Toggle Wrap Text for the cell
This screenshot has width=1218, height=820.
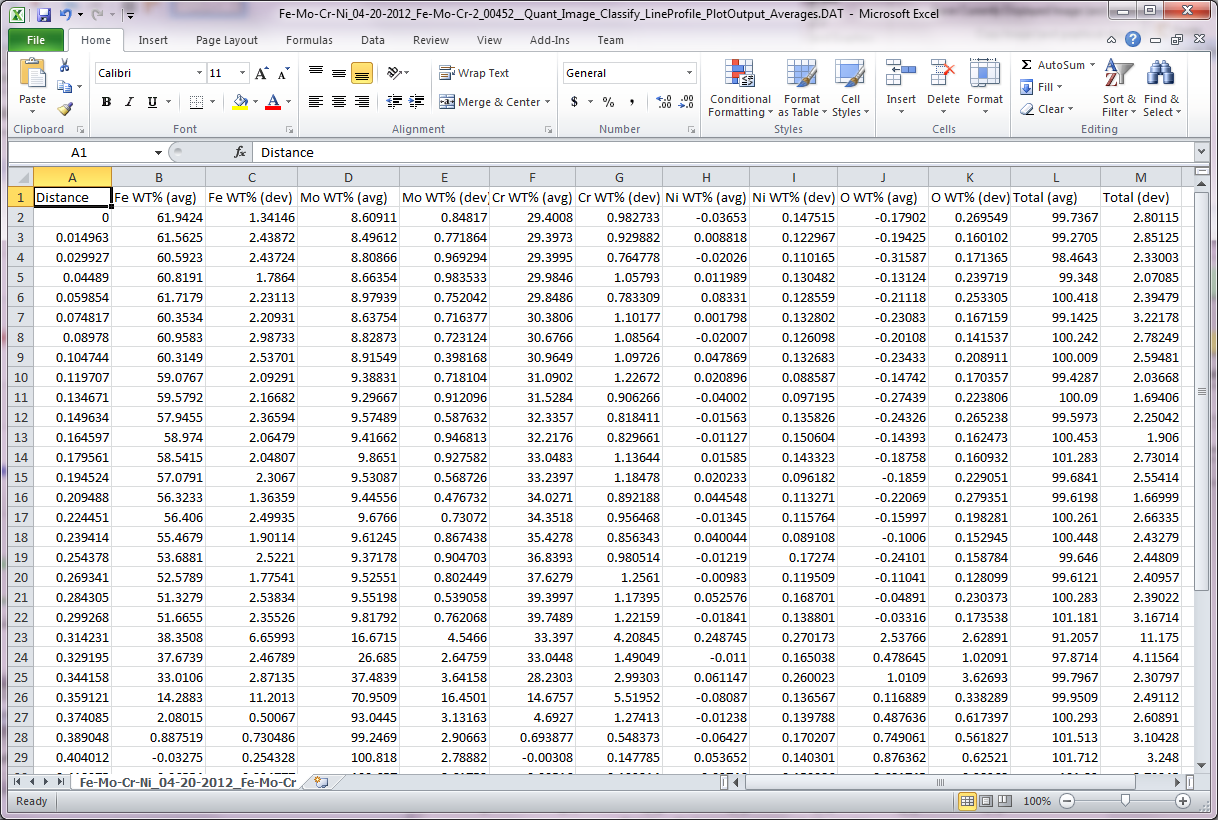pyautogui.click(x=474, y=73)
